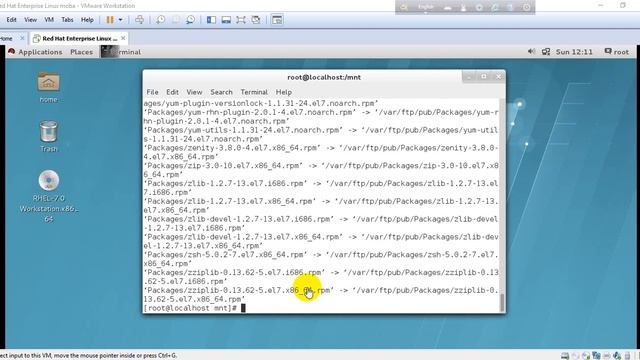Switch to Unity mode icon
640x360 pixels.
pyautogui.click(x=256, y=20)
